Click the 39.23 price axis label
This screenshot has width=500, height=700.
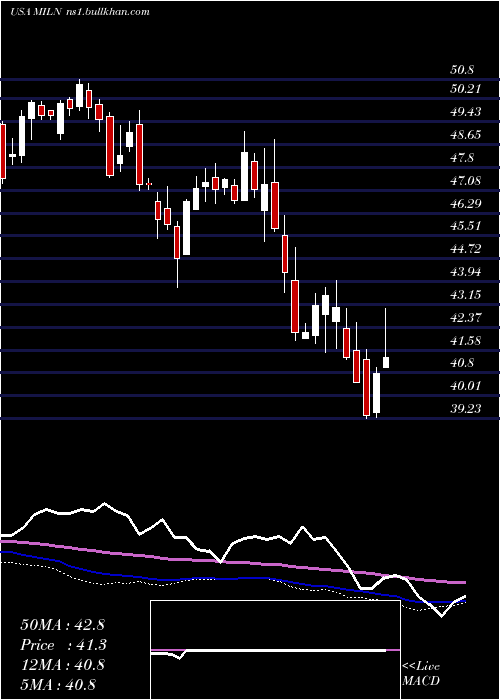click(x=466, y=409)
